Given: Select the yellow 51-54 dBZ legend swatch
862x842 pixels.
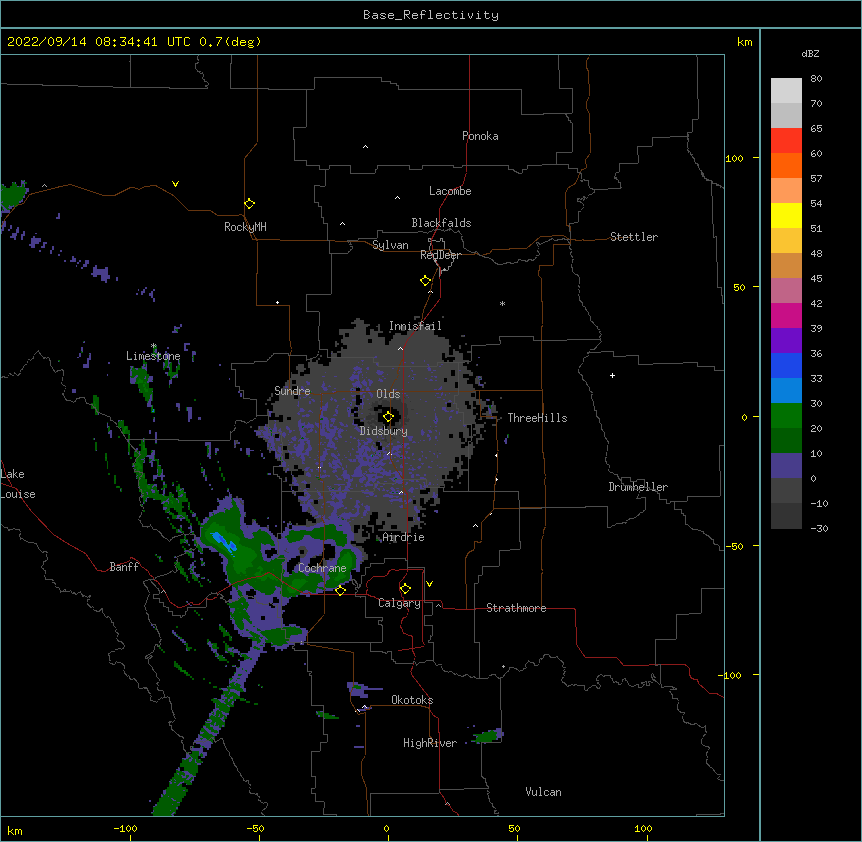Looking at the screenshot, I should tap(786, 215).
